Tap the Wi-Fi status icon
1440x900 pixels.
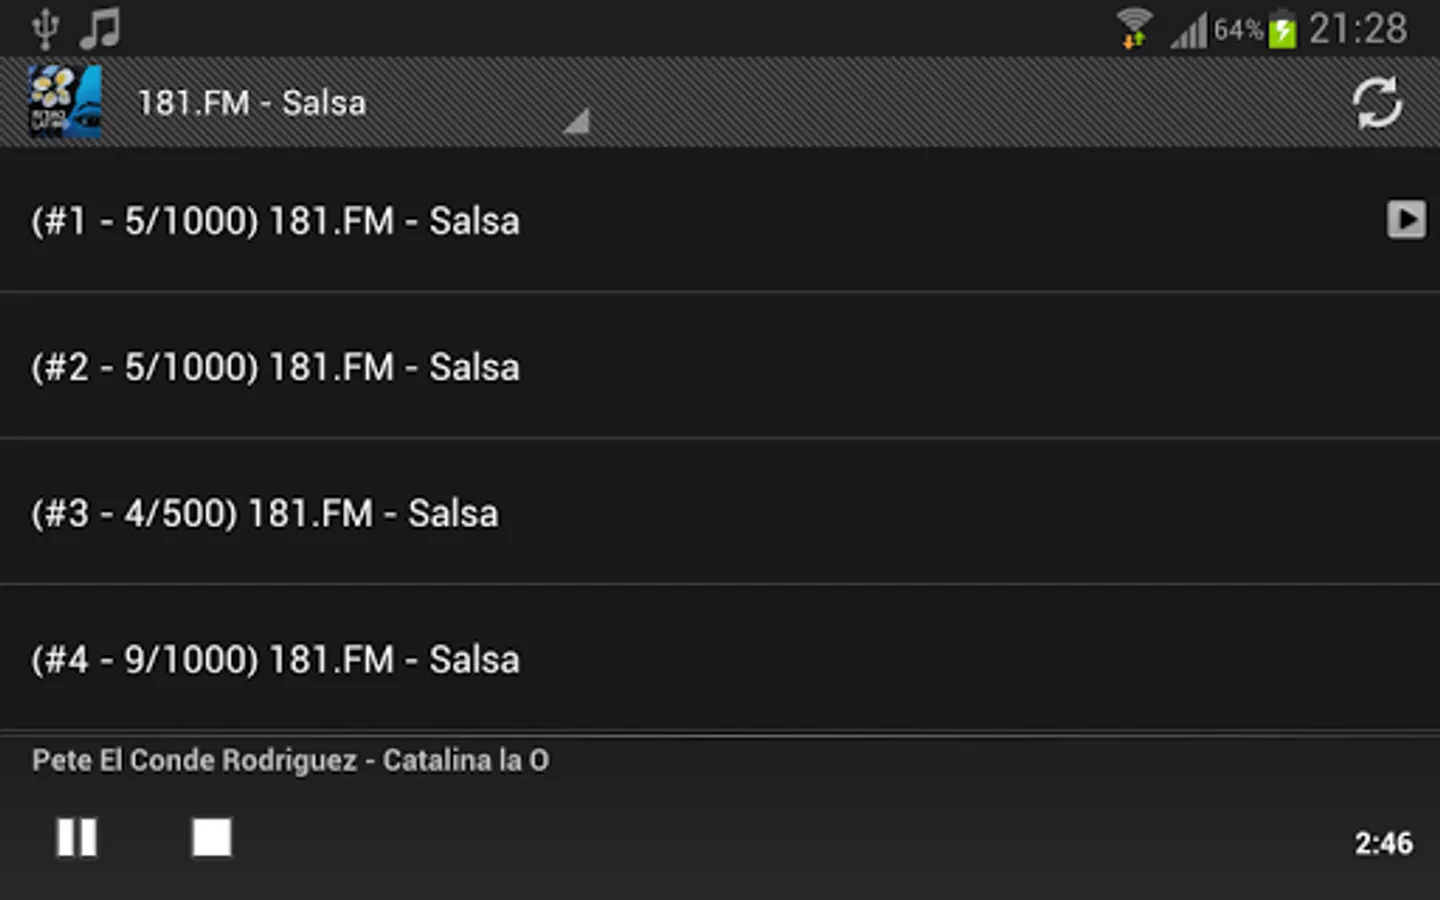pyautogui.click(x=1134, y=28)
